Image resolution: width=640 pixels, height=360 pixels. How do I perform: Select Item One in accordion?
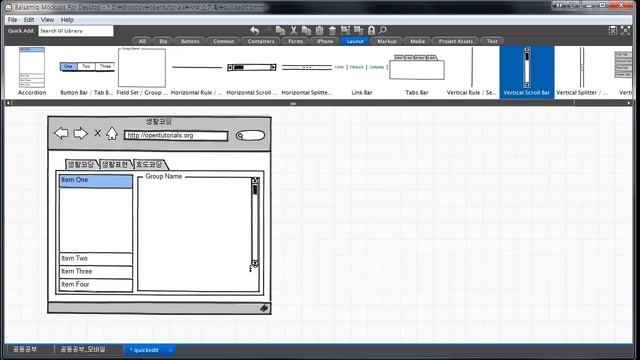pos(96,180)
